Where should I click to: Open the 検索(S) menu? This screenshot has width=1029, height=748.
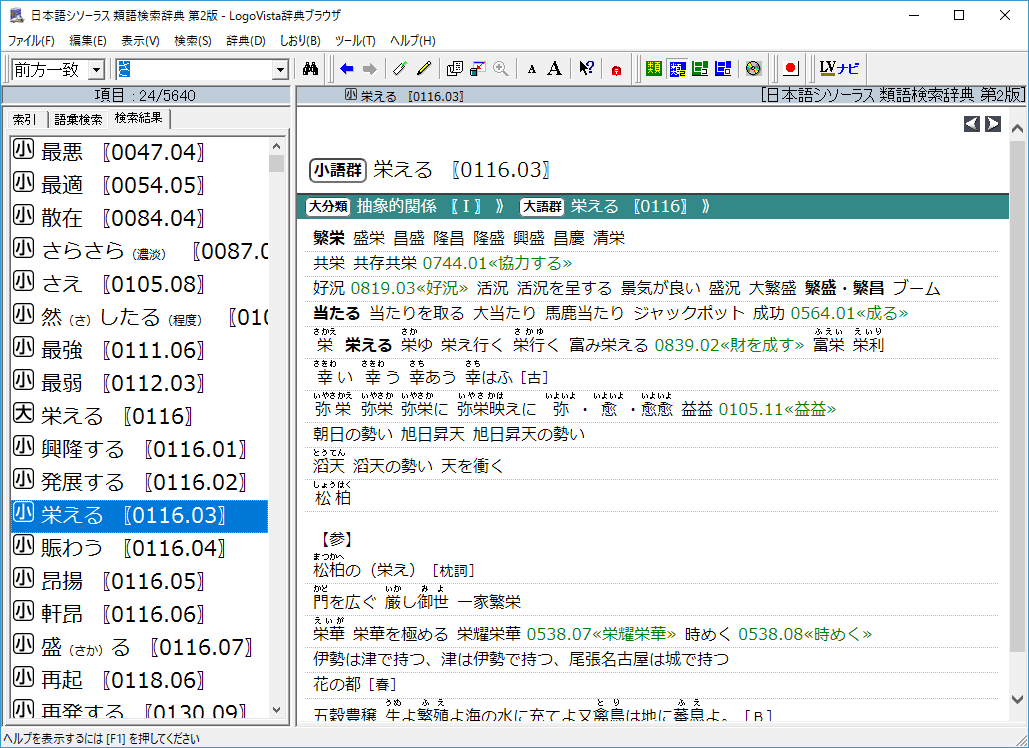(x=193, y=41)
